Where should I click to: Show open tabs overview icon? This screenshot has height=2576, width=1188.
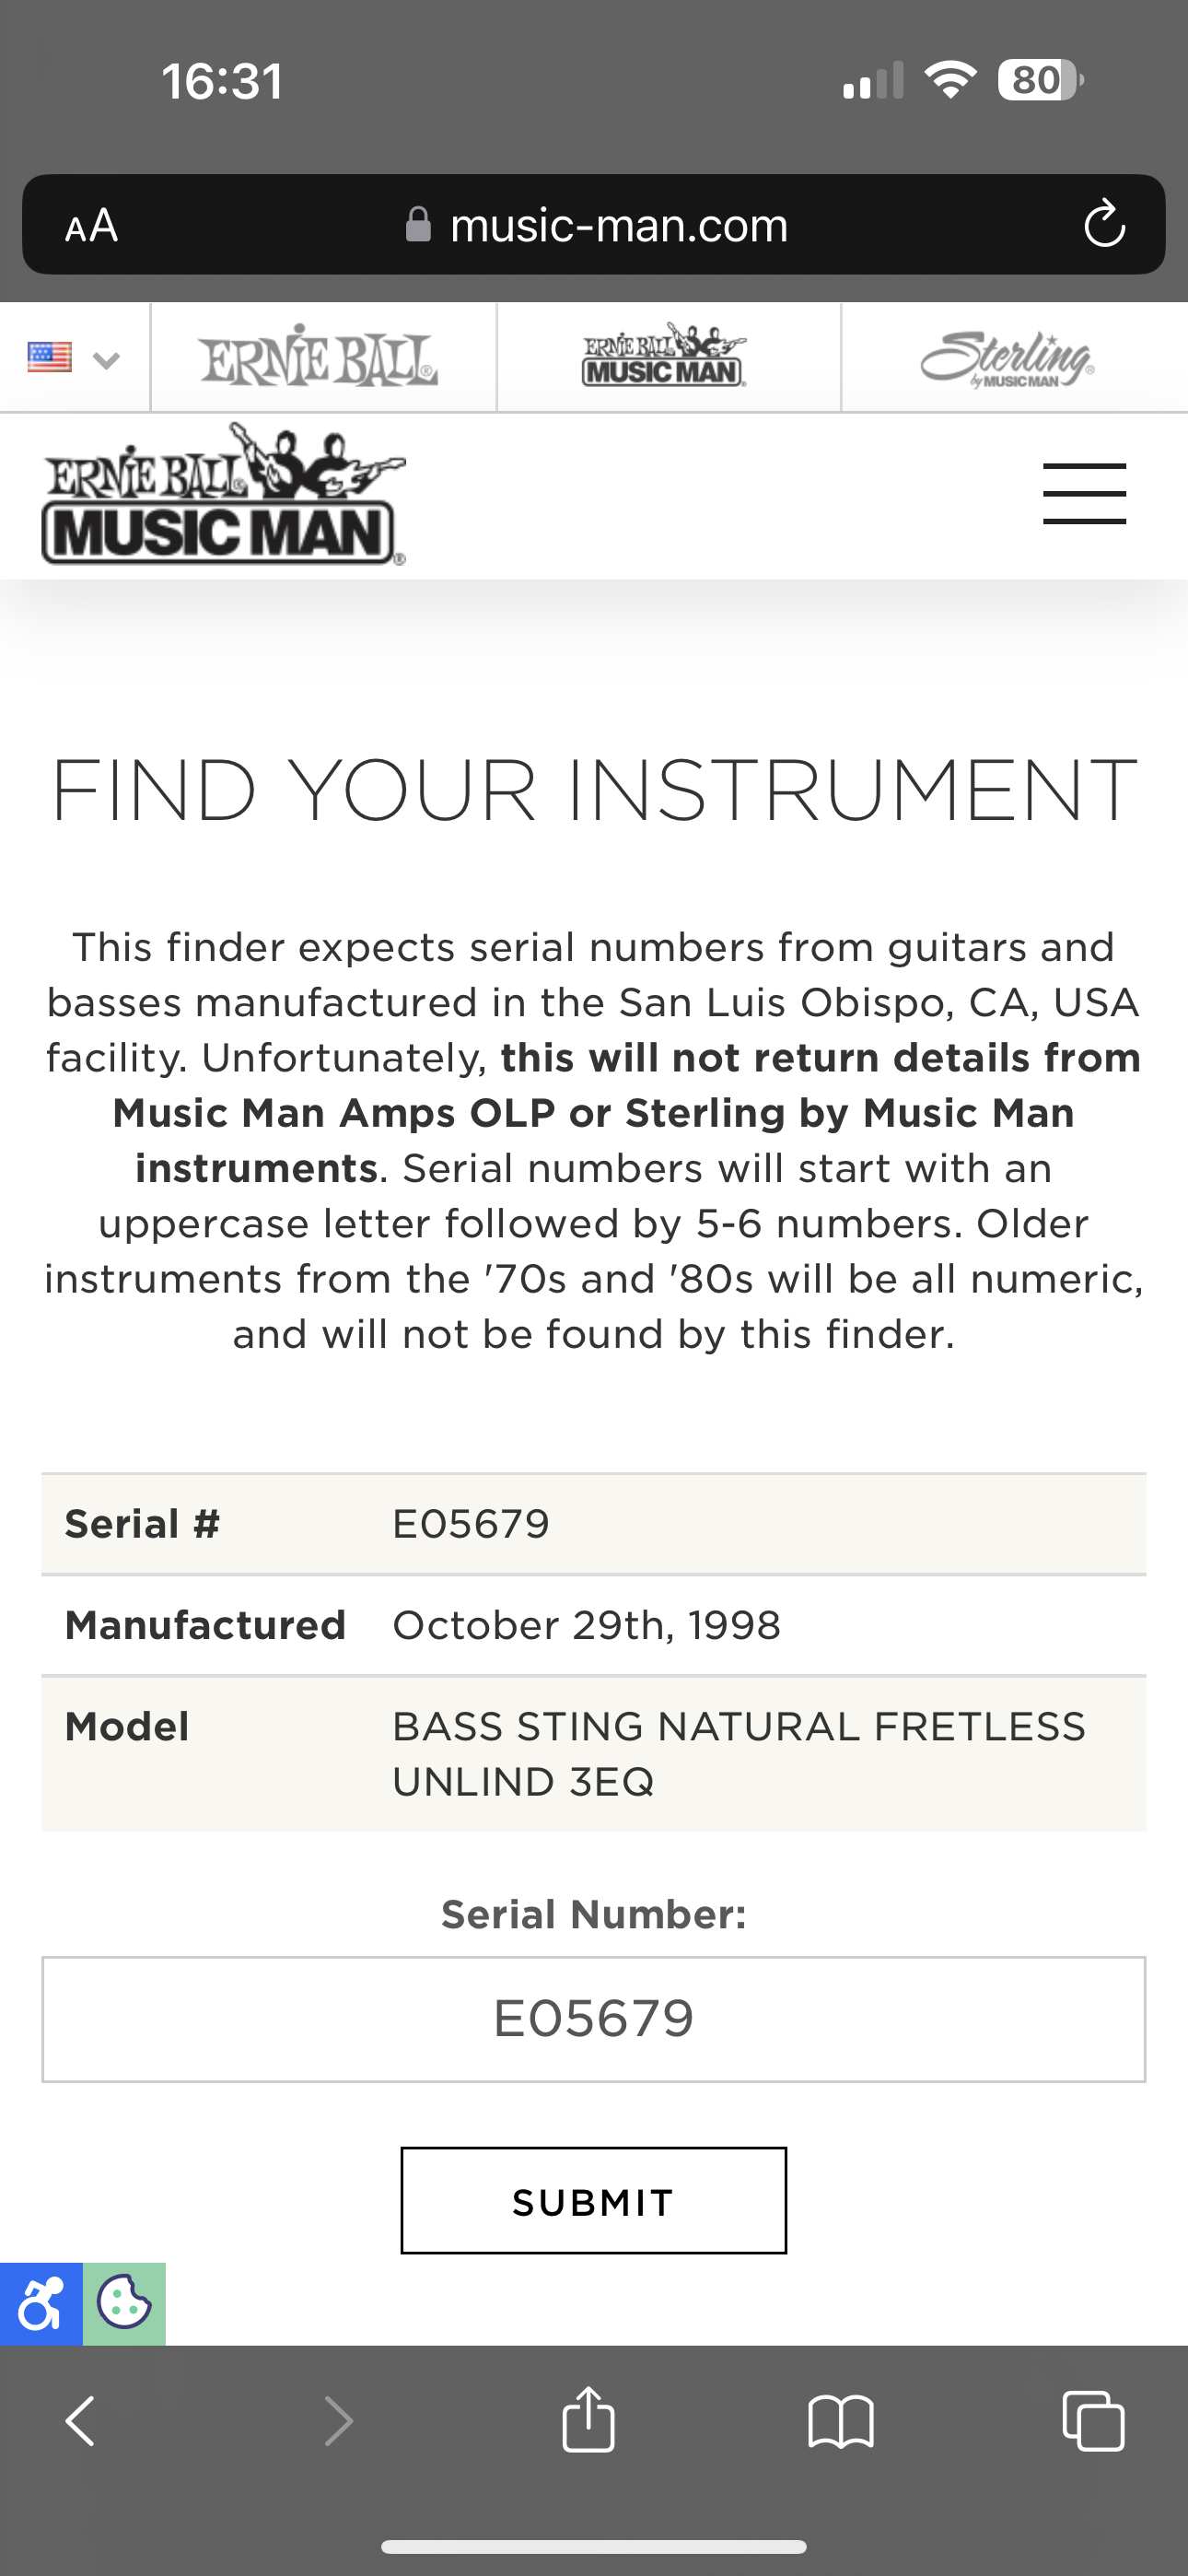pyautogui.click(x=1093, y=2421)
